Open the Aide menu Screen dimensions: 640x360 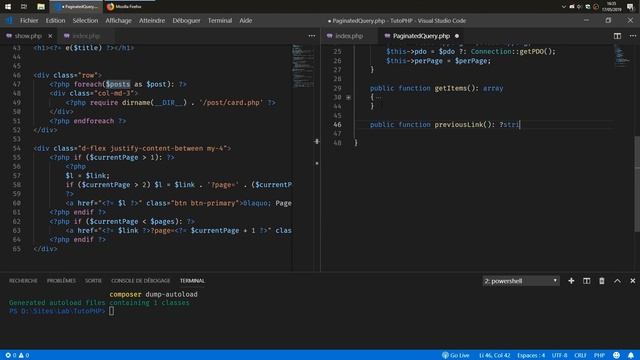pos(245,20)
